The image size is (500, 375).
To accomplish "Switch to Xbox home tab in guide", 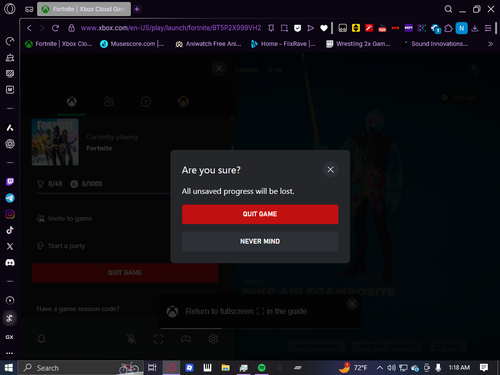I will [72, 102].
